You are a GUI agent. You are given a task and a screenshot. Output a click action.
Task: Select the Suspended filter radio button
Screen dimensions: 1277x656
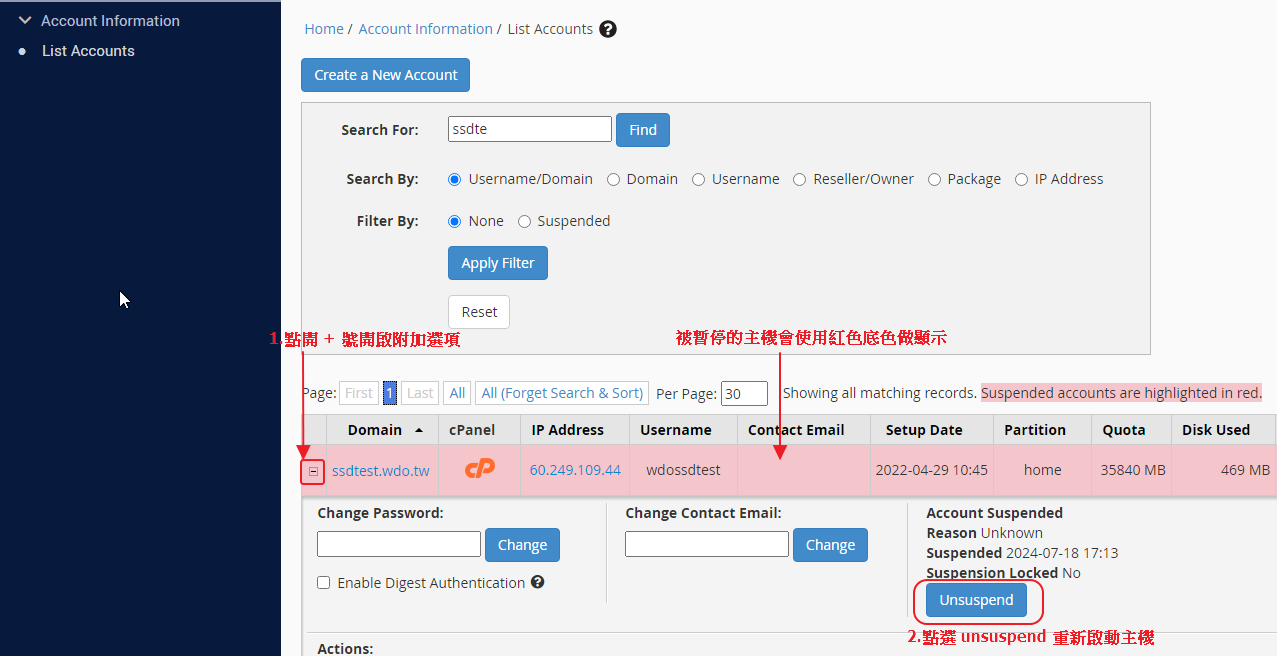524,221
